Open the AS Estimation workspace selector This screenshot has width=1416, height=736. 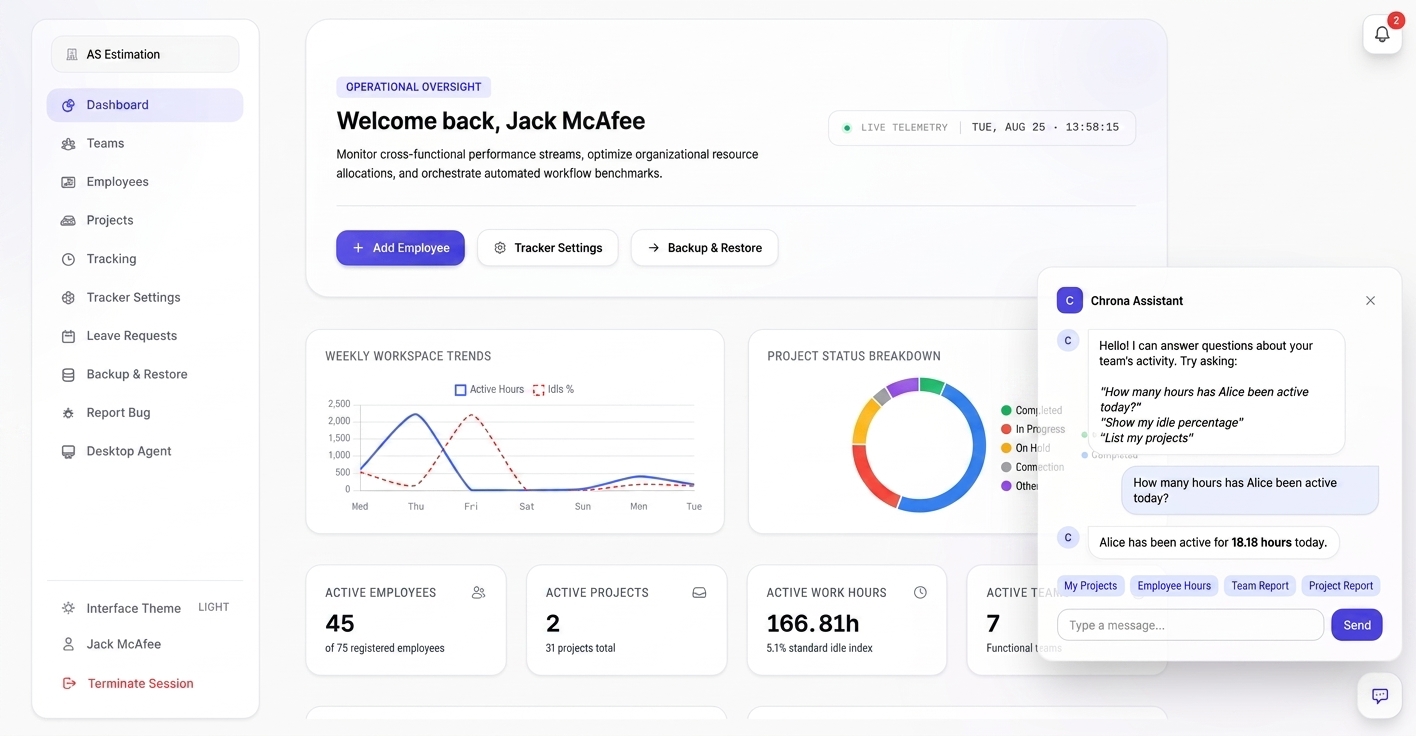[x=145, y=54]
